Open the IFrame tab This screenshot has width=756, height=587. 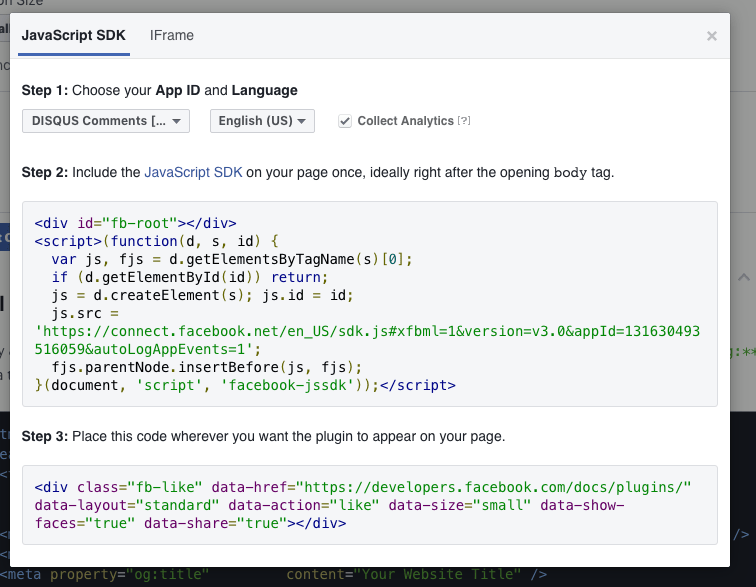pyautogui.click(x=172, y=35)
